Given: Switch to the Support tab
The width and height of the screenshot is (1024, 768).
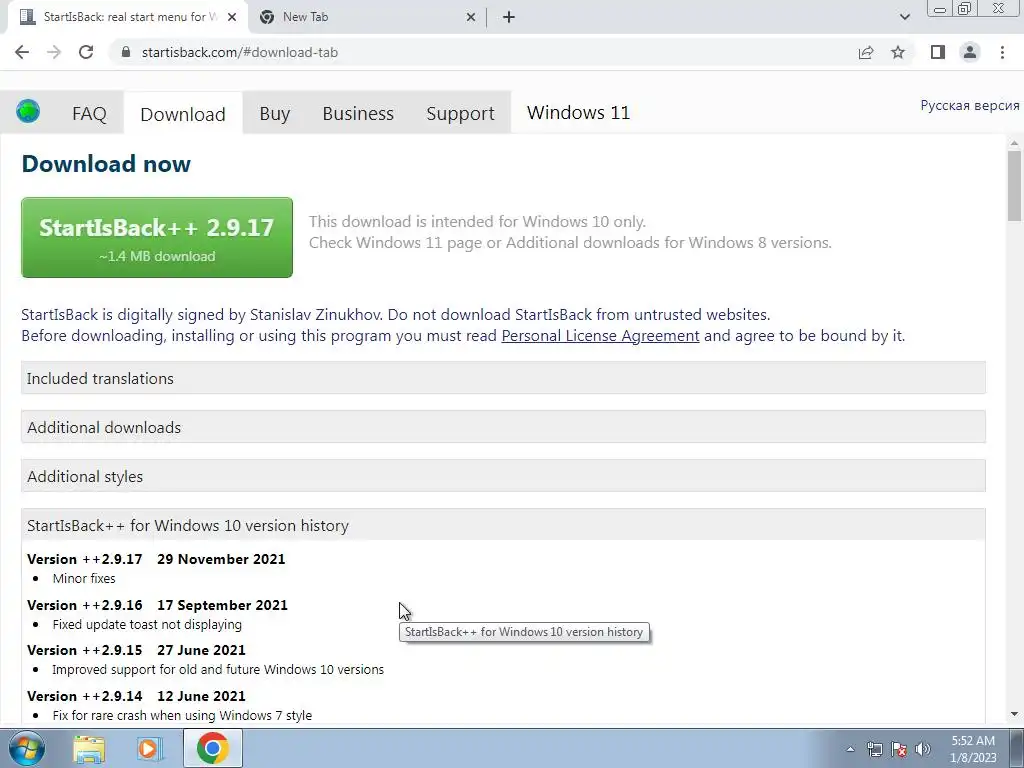Looking at the screenshot, I should (x=460, y=114).
